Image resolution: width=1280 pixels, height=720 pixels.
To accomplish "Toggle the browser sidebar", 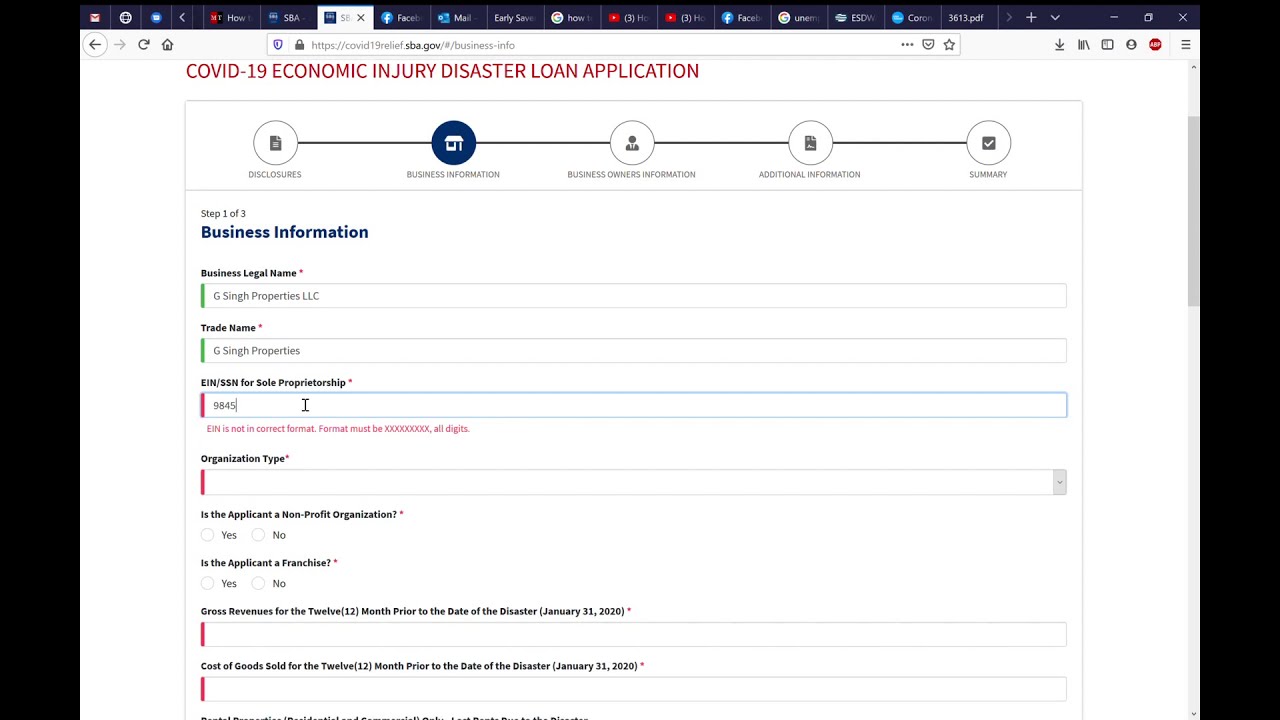I will click(x=1108, y=45).
